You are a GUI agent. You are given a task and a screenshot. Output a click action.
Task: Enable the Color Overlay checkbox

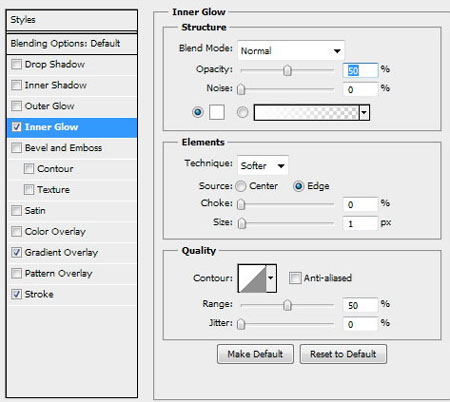[x=16, y=231]
